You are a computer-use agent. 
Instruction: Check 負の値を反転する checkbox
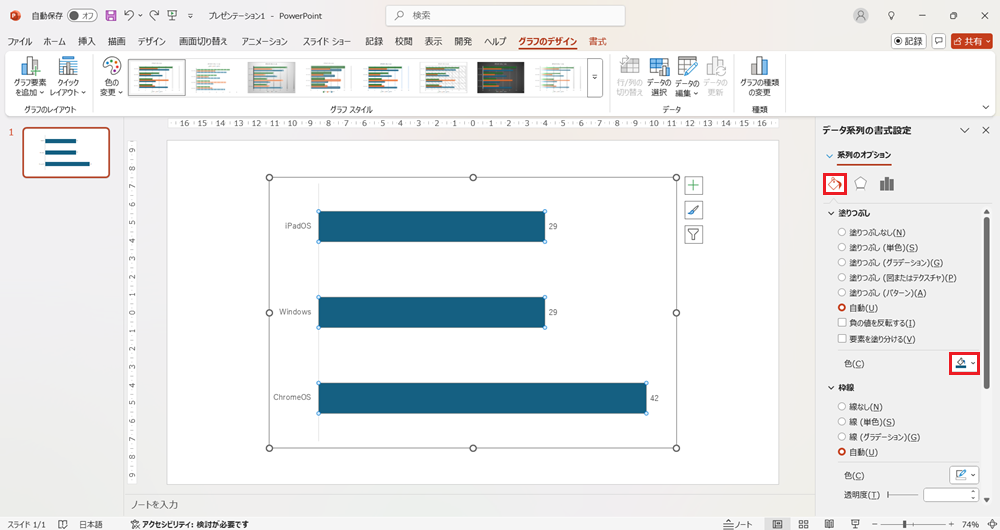tap(842, 323)
